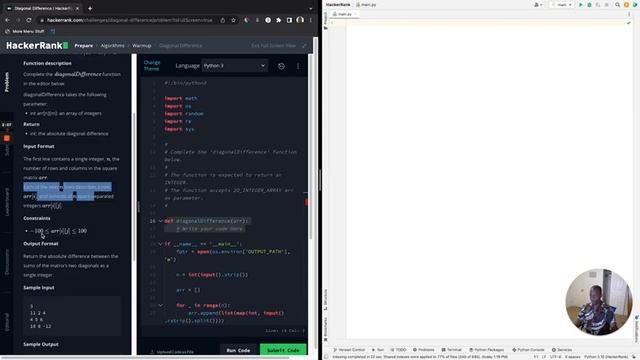
Task: Reload the HackerRank page in the browser
Action: pyautogui.click(x=29, y=20)
